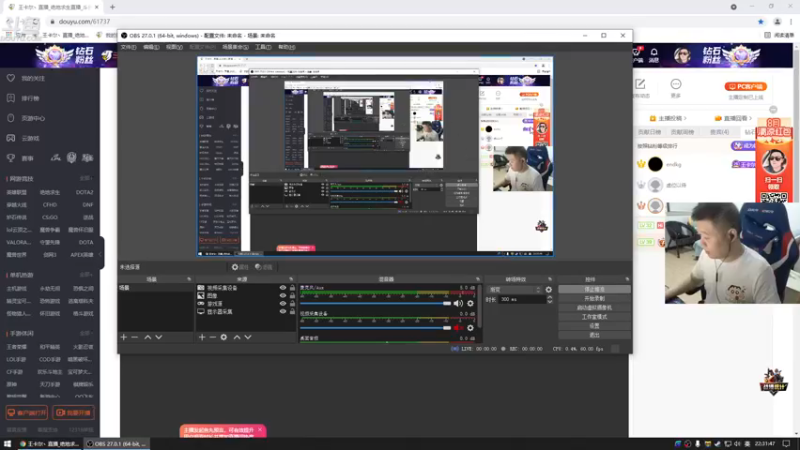Toggle visibility eye for 游戏源 source
800x450 pixels.
pos(283,304)
